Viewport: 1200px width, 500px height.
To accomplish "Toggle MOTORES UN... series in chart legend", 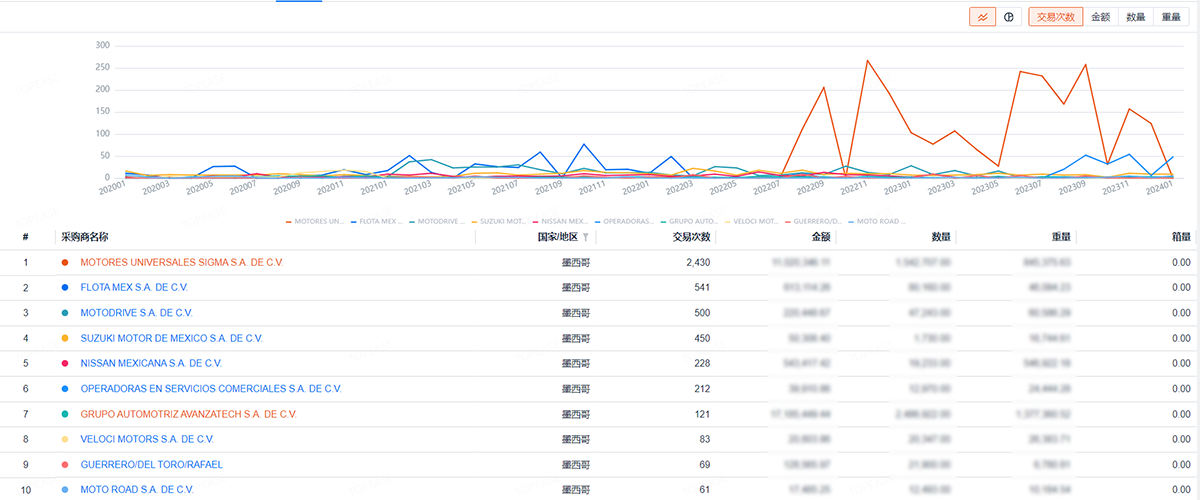I will click(x=318, y=221).
